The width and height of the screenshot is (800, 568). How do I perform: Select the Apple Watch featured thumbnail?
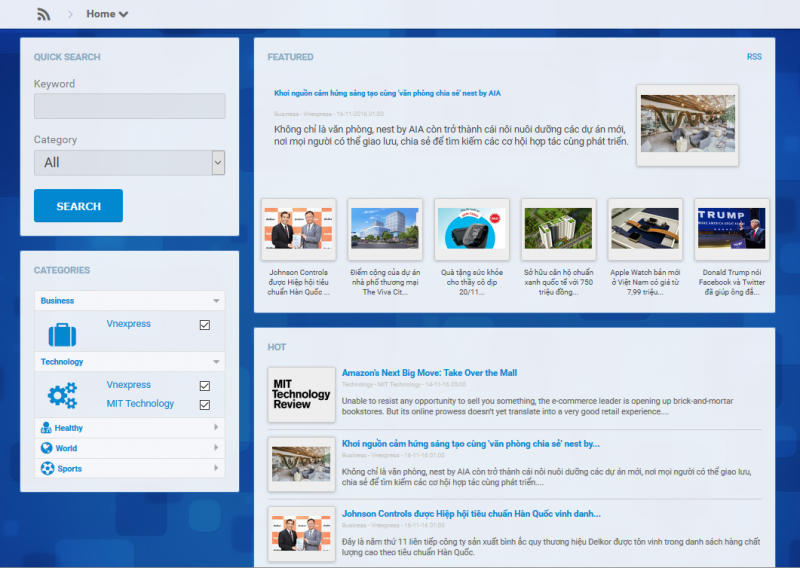click(x=645, y=229)
